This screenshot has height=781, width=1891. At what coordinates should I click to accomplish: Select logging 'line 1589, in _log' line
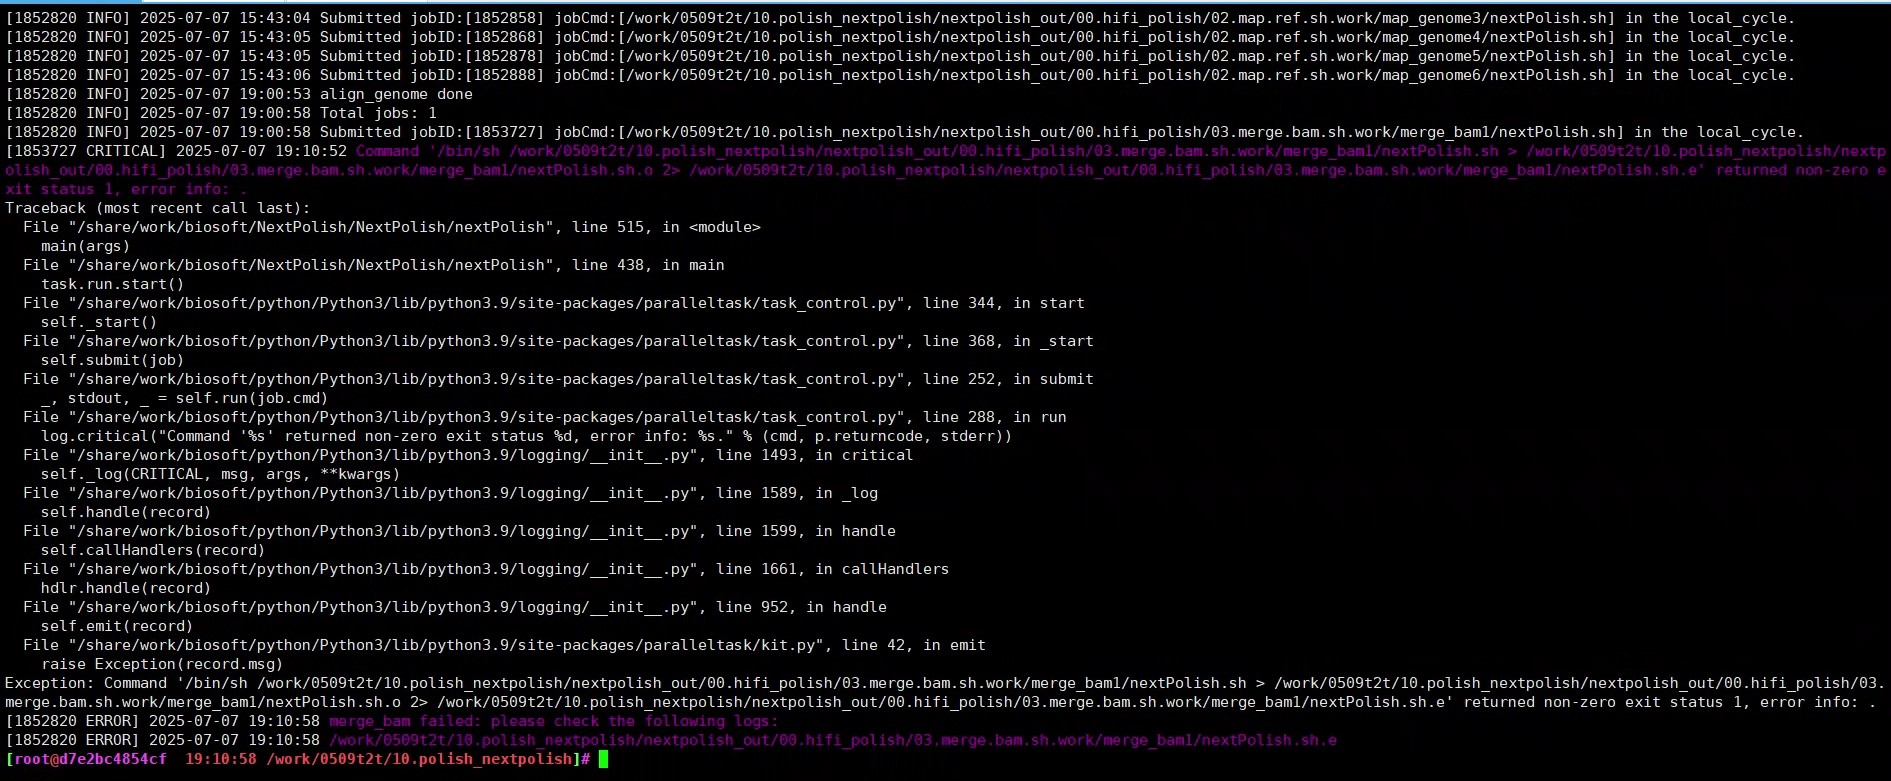pos(450,493)
